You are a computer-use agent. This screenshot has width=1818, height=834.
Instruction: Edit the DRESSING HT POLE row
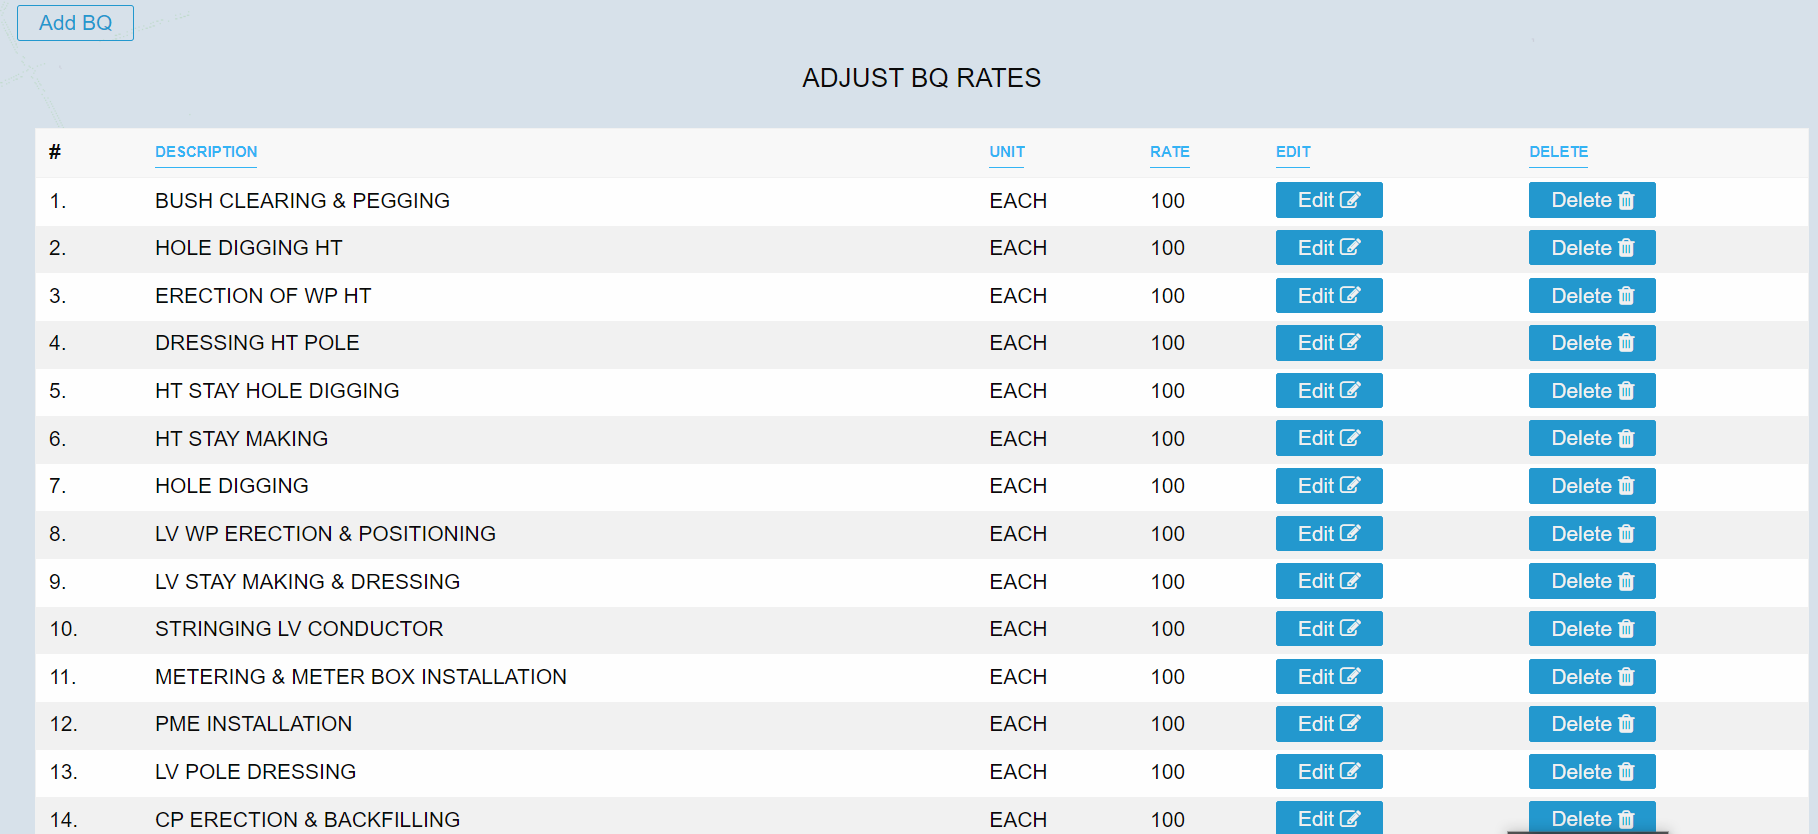[1329, 343]
